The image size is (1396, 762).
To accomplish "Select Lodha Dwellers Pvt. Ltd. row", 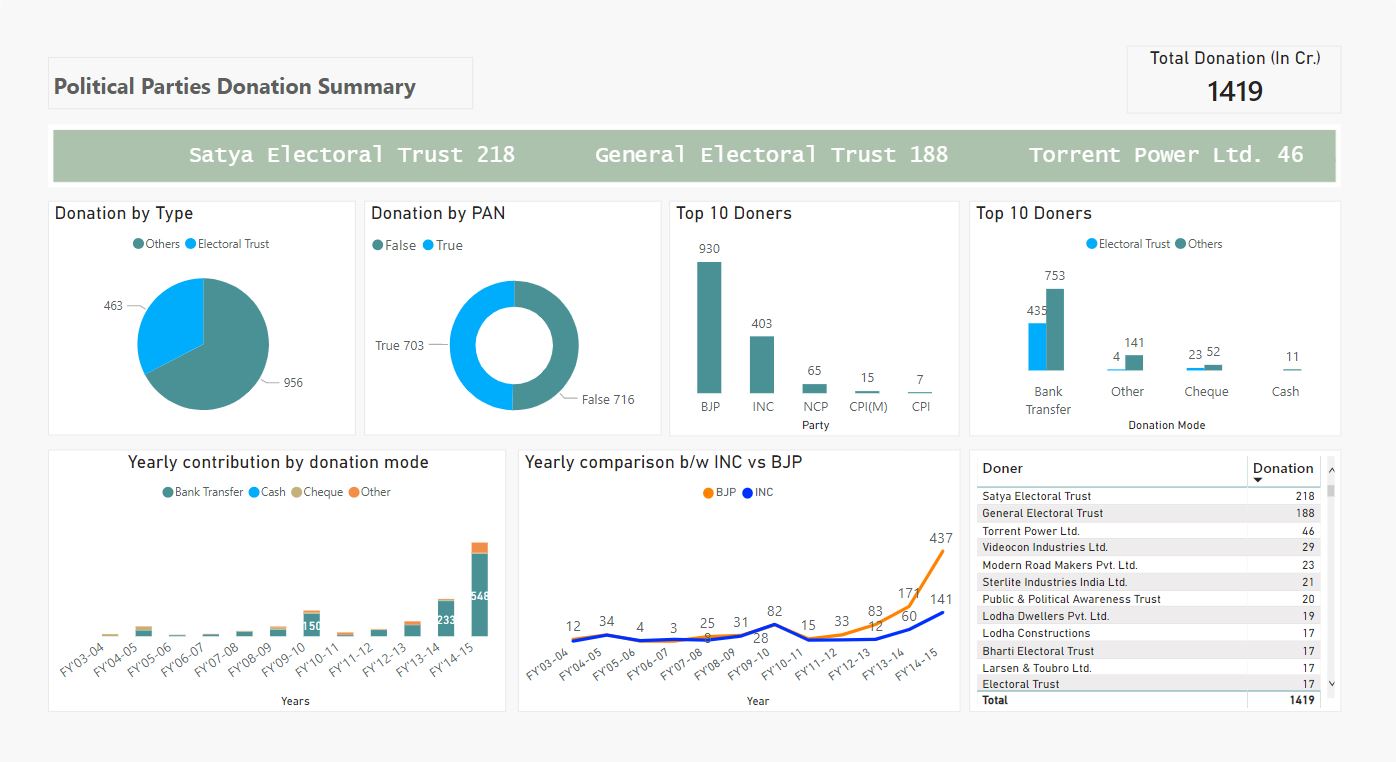I will [x=1148, y=616].
